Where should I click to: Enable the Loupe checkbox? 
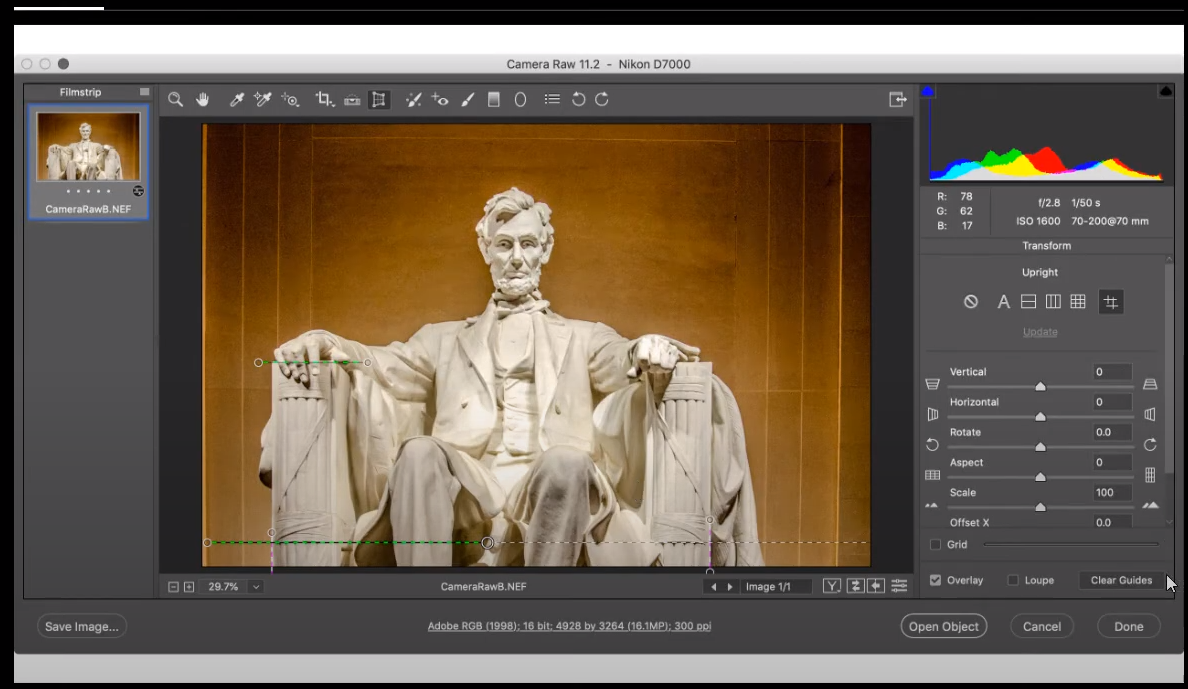pyautogui.click(x=1015, y=580)
